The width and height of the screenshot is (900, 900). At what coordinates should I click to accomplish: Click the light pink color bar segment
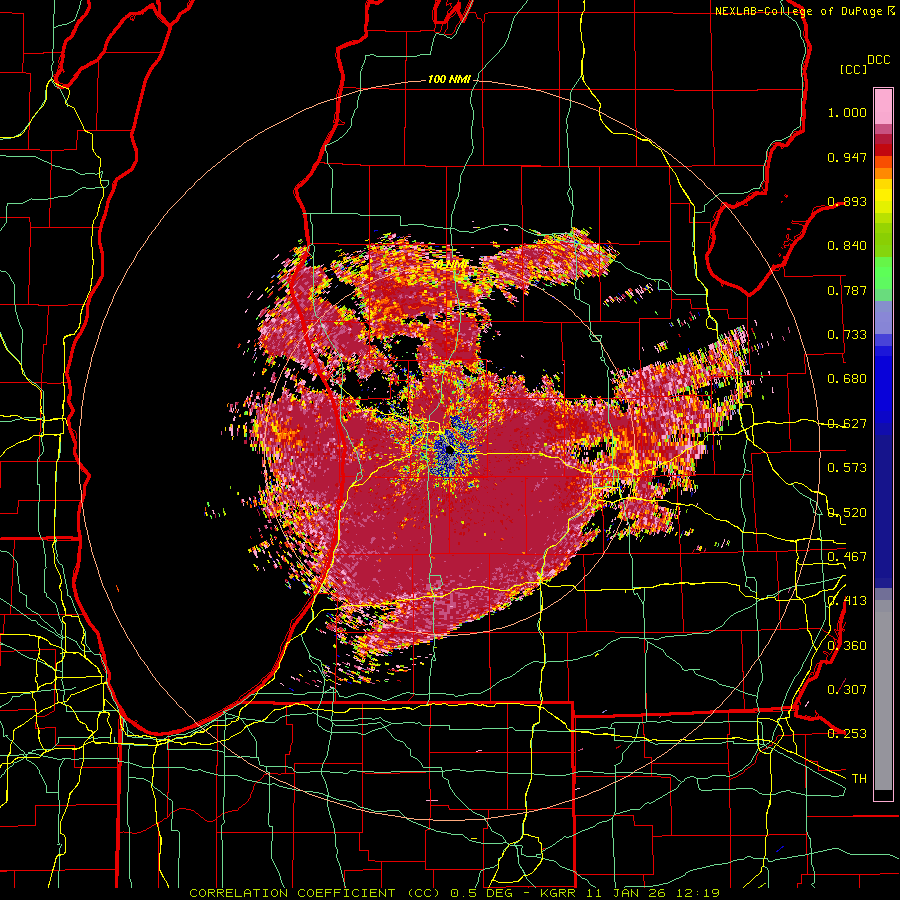pos(883,106)
